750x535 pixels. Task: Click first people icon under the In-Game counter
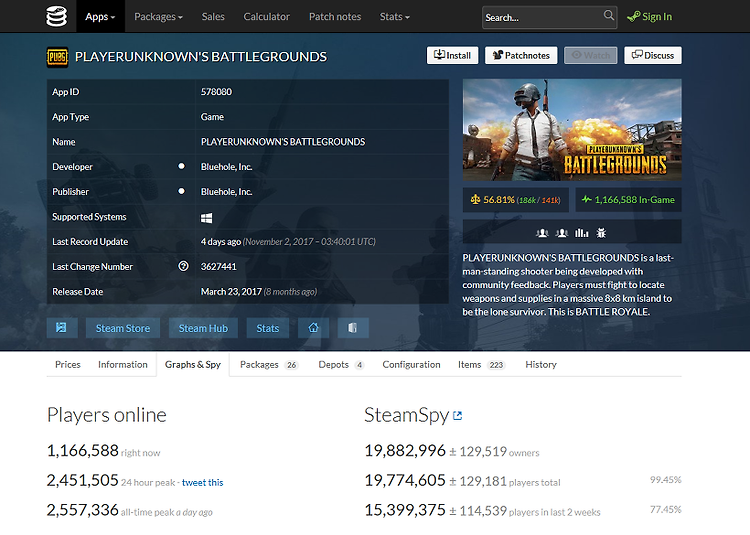[542, 233]
